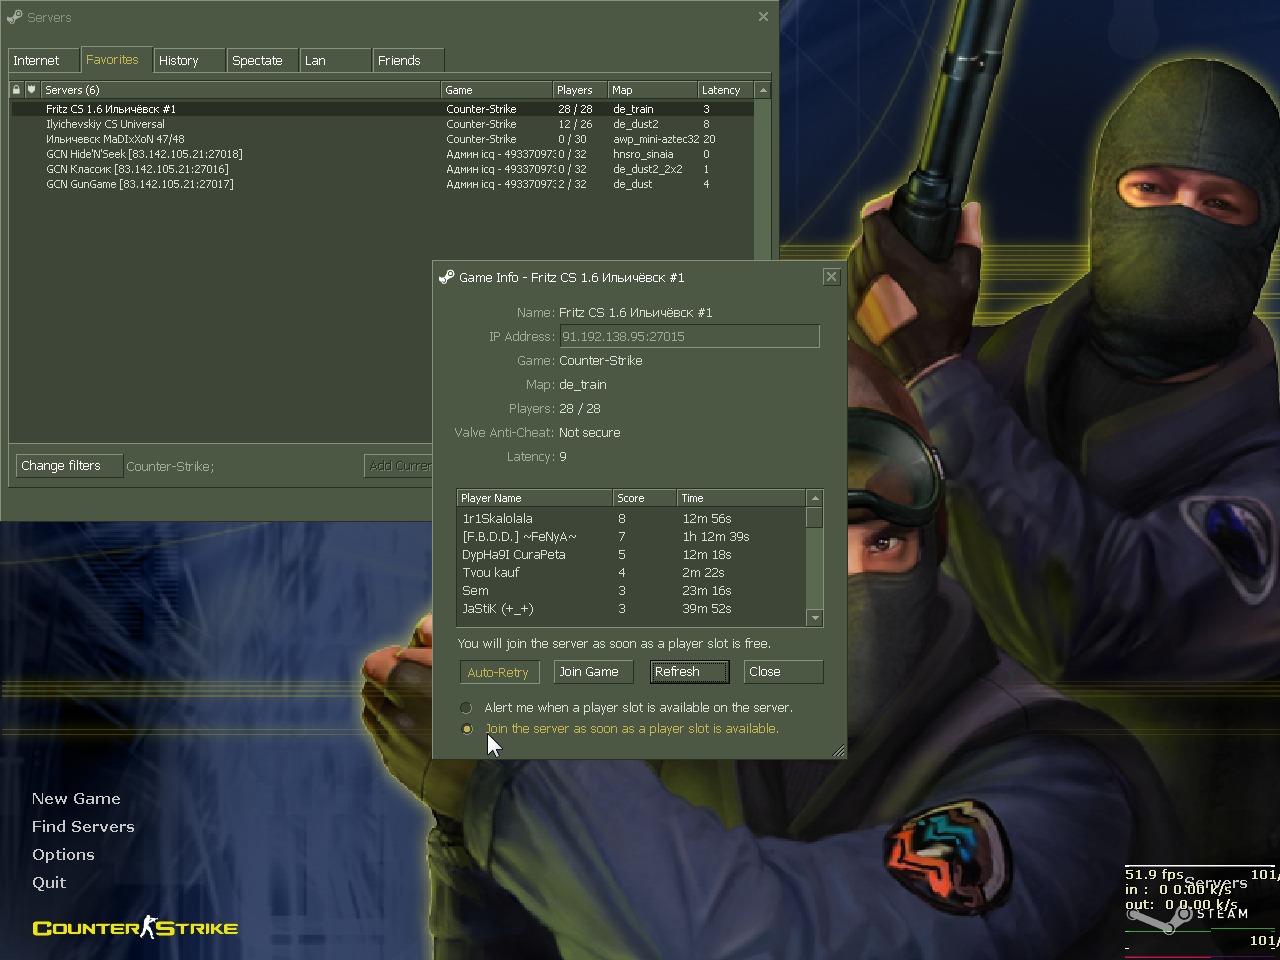Click the resize grip of Game Info dialog
The height and width of the screenshot is (960, 1280).
pos(838,751)
